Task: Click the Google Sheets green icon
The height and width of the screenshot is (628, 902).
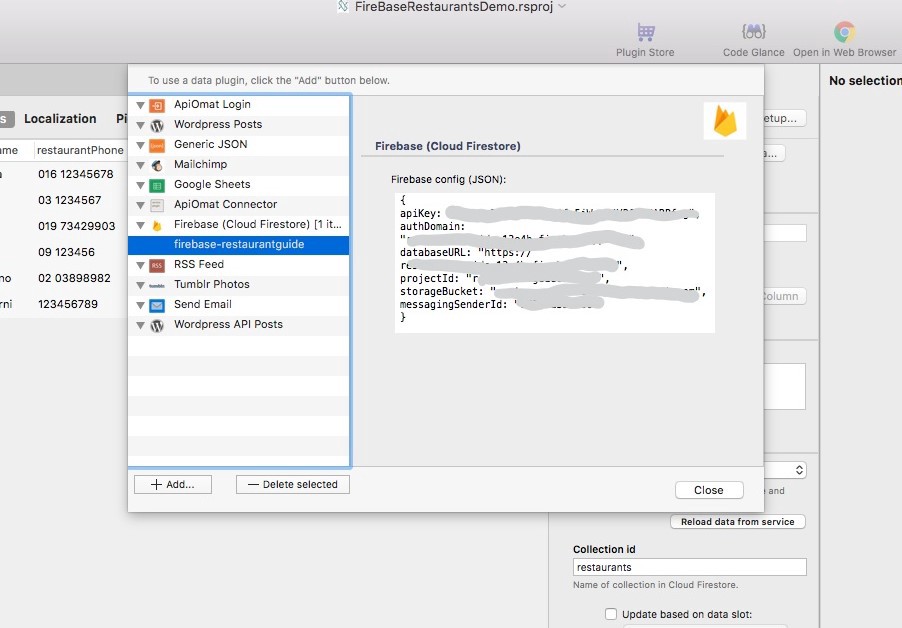Action: (157, 186)
